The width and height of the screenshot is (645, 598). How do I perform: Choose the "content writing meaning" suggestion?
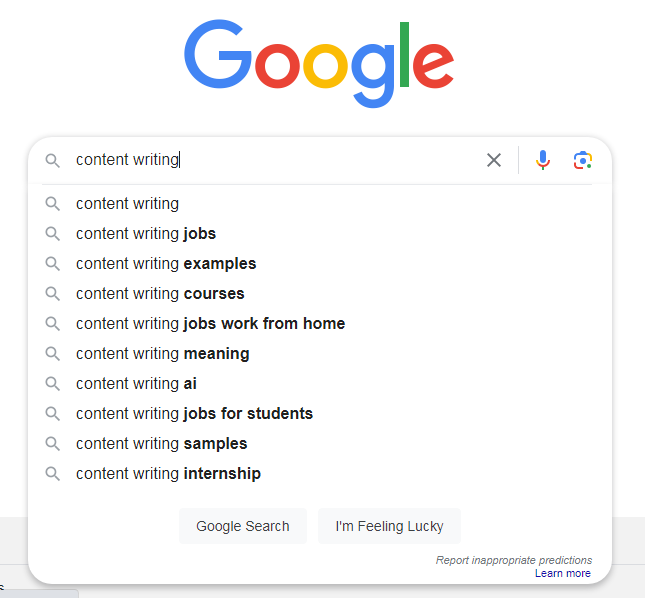click(162, 354)
